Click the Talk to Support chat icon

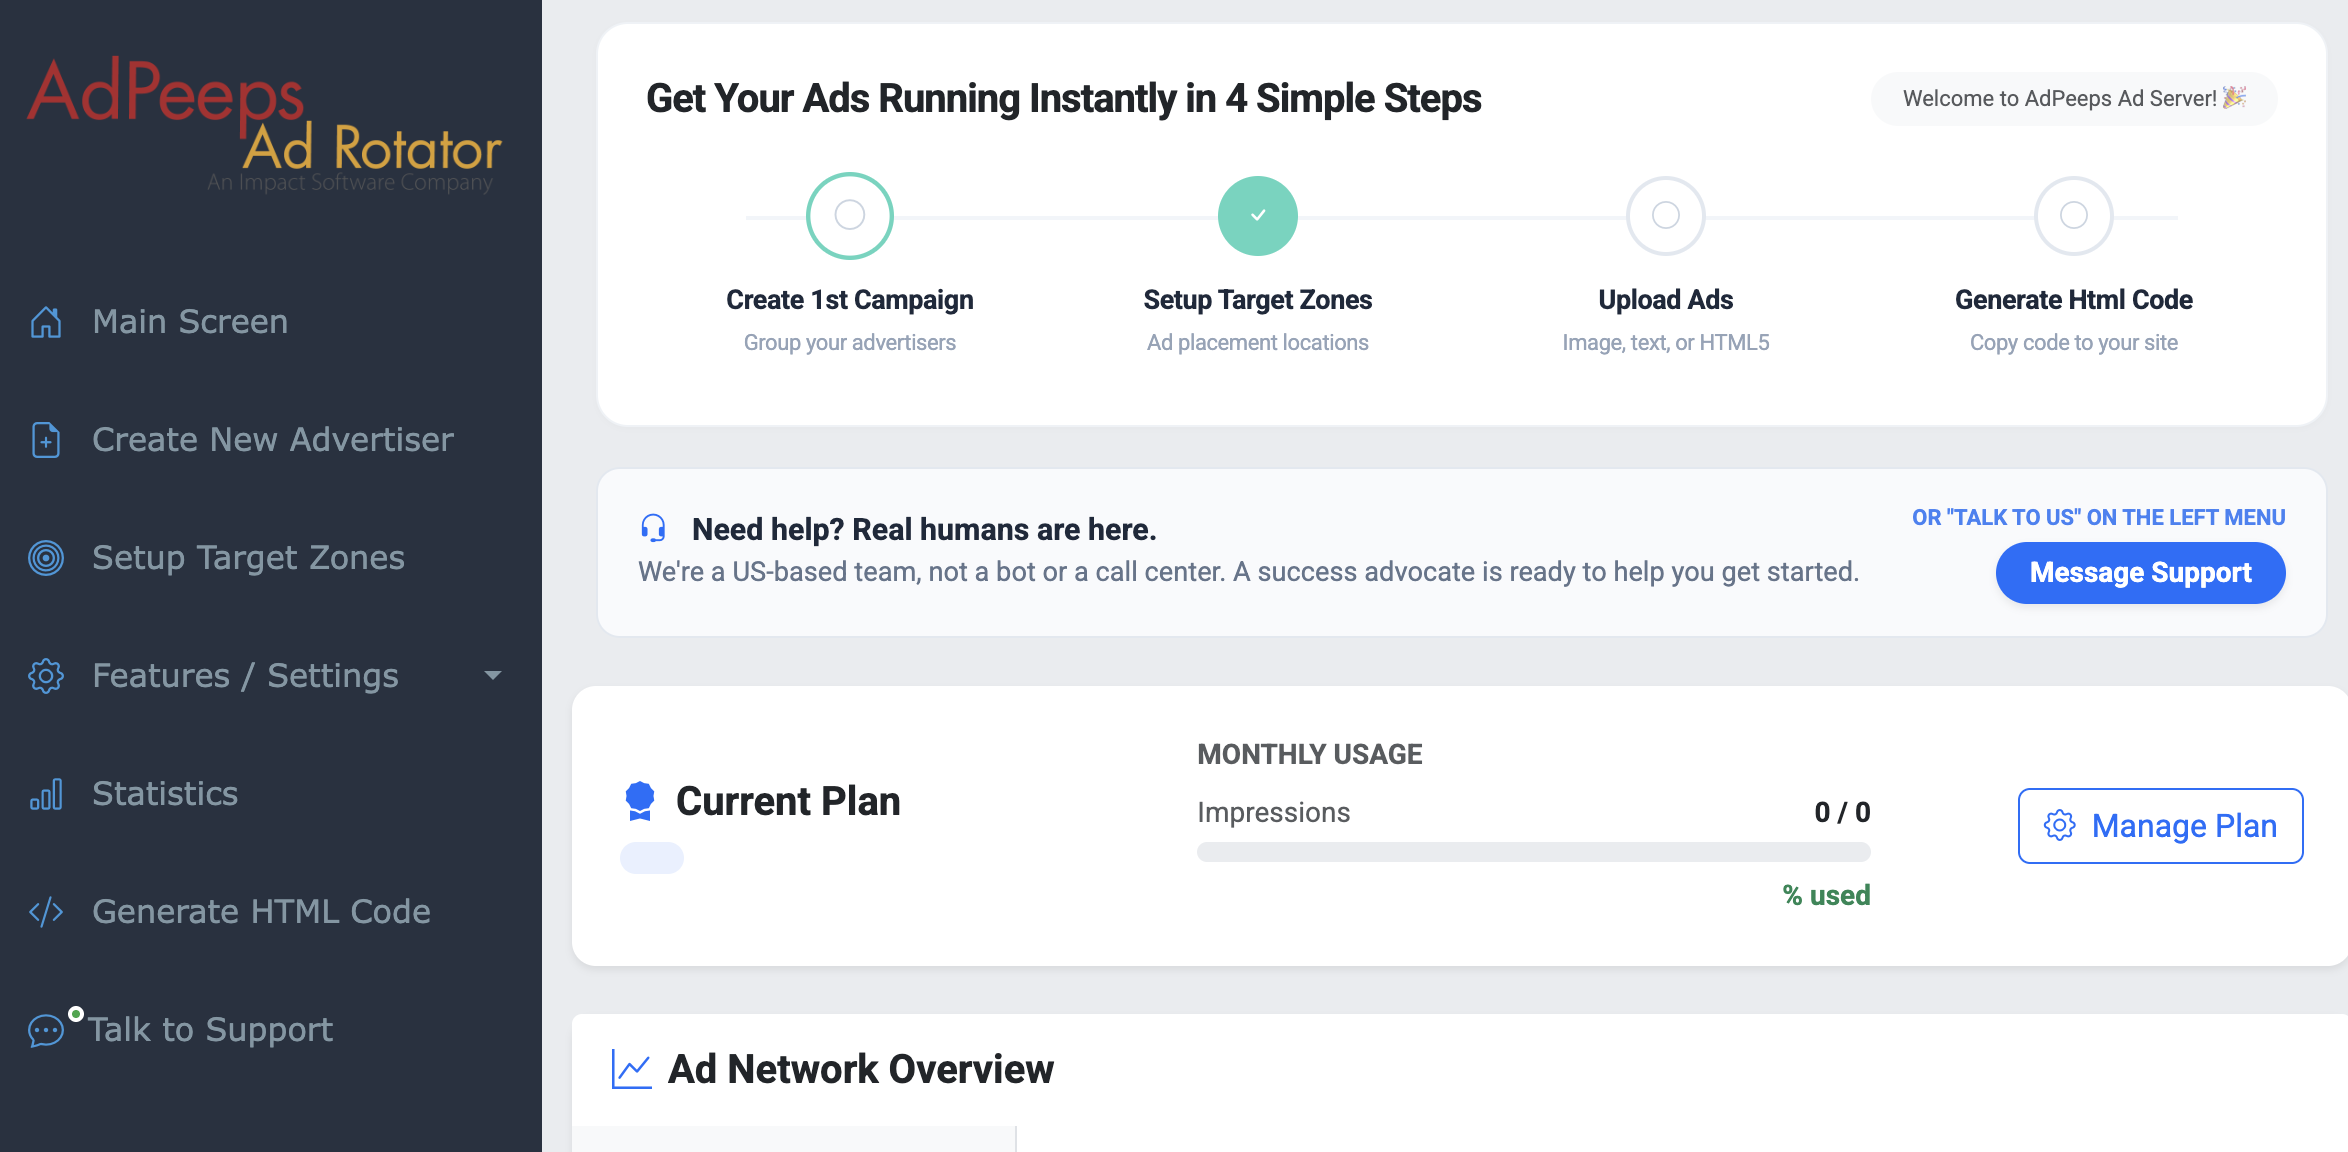point(46,1030)
